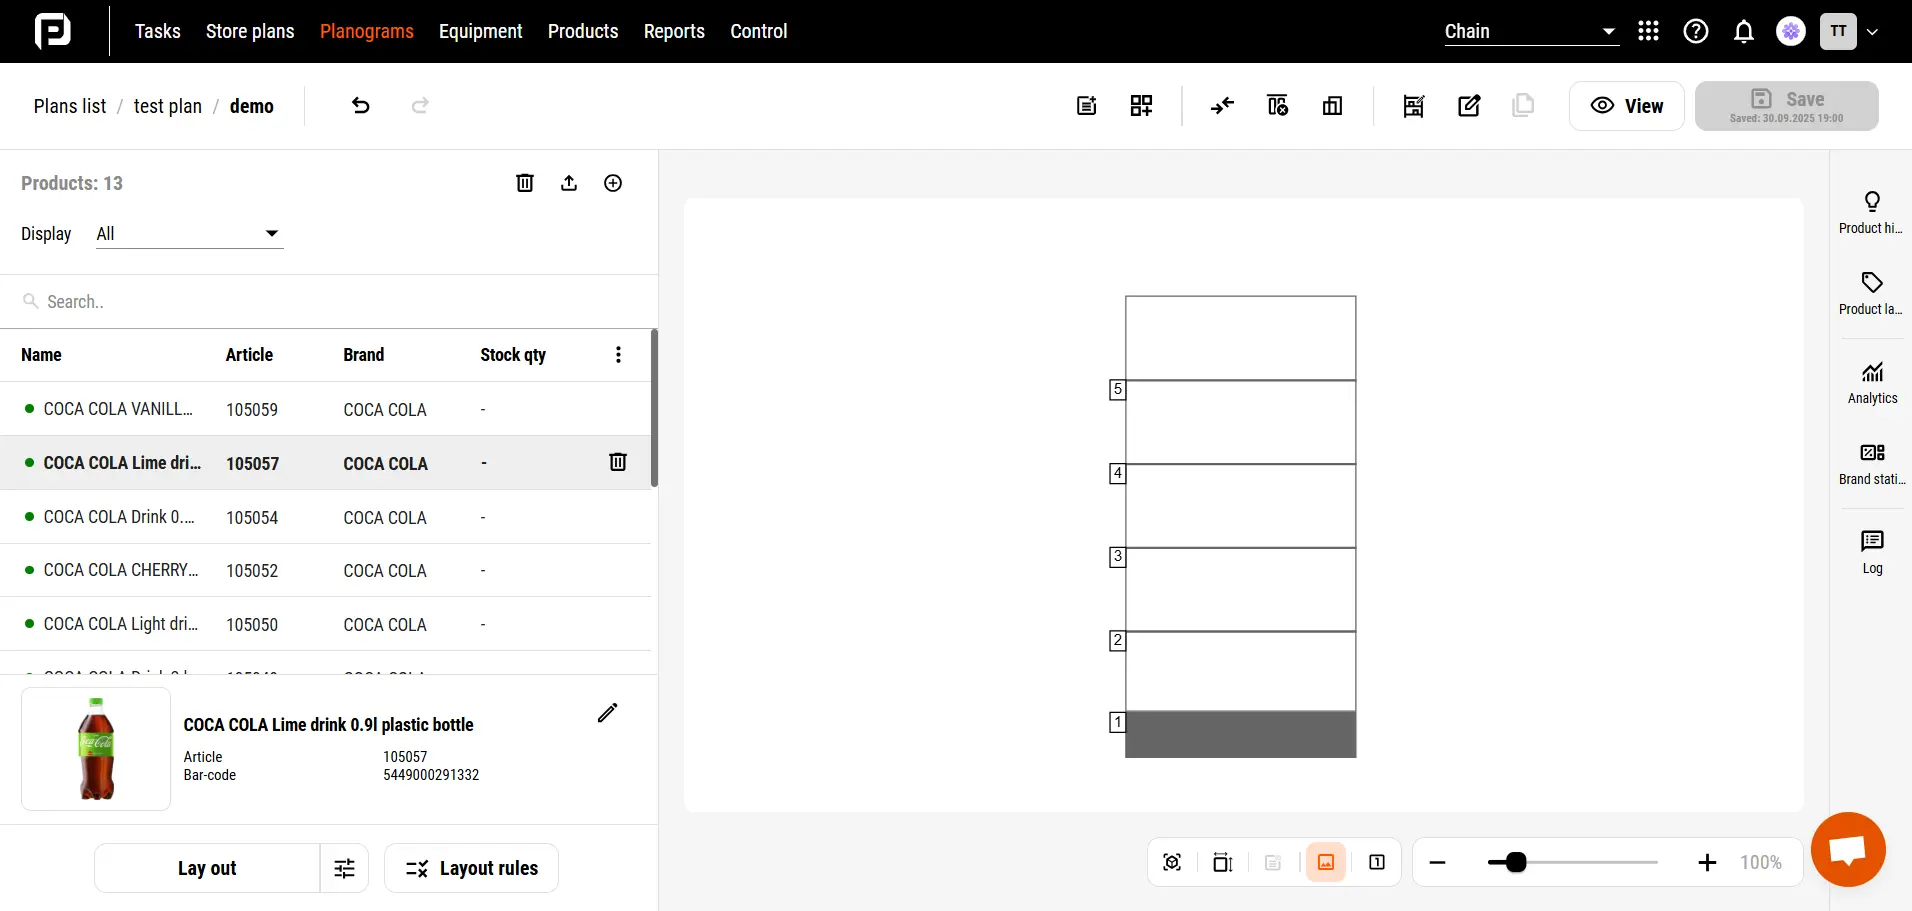This screenshot has width=1912, height=911.
Task: Click the add product plus icon
Action: (x=613, y=183)
